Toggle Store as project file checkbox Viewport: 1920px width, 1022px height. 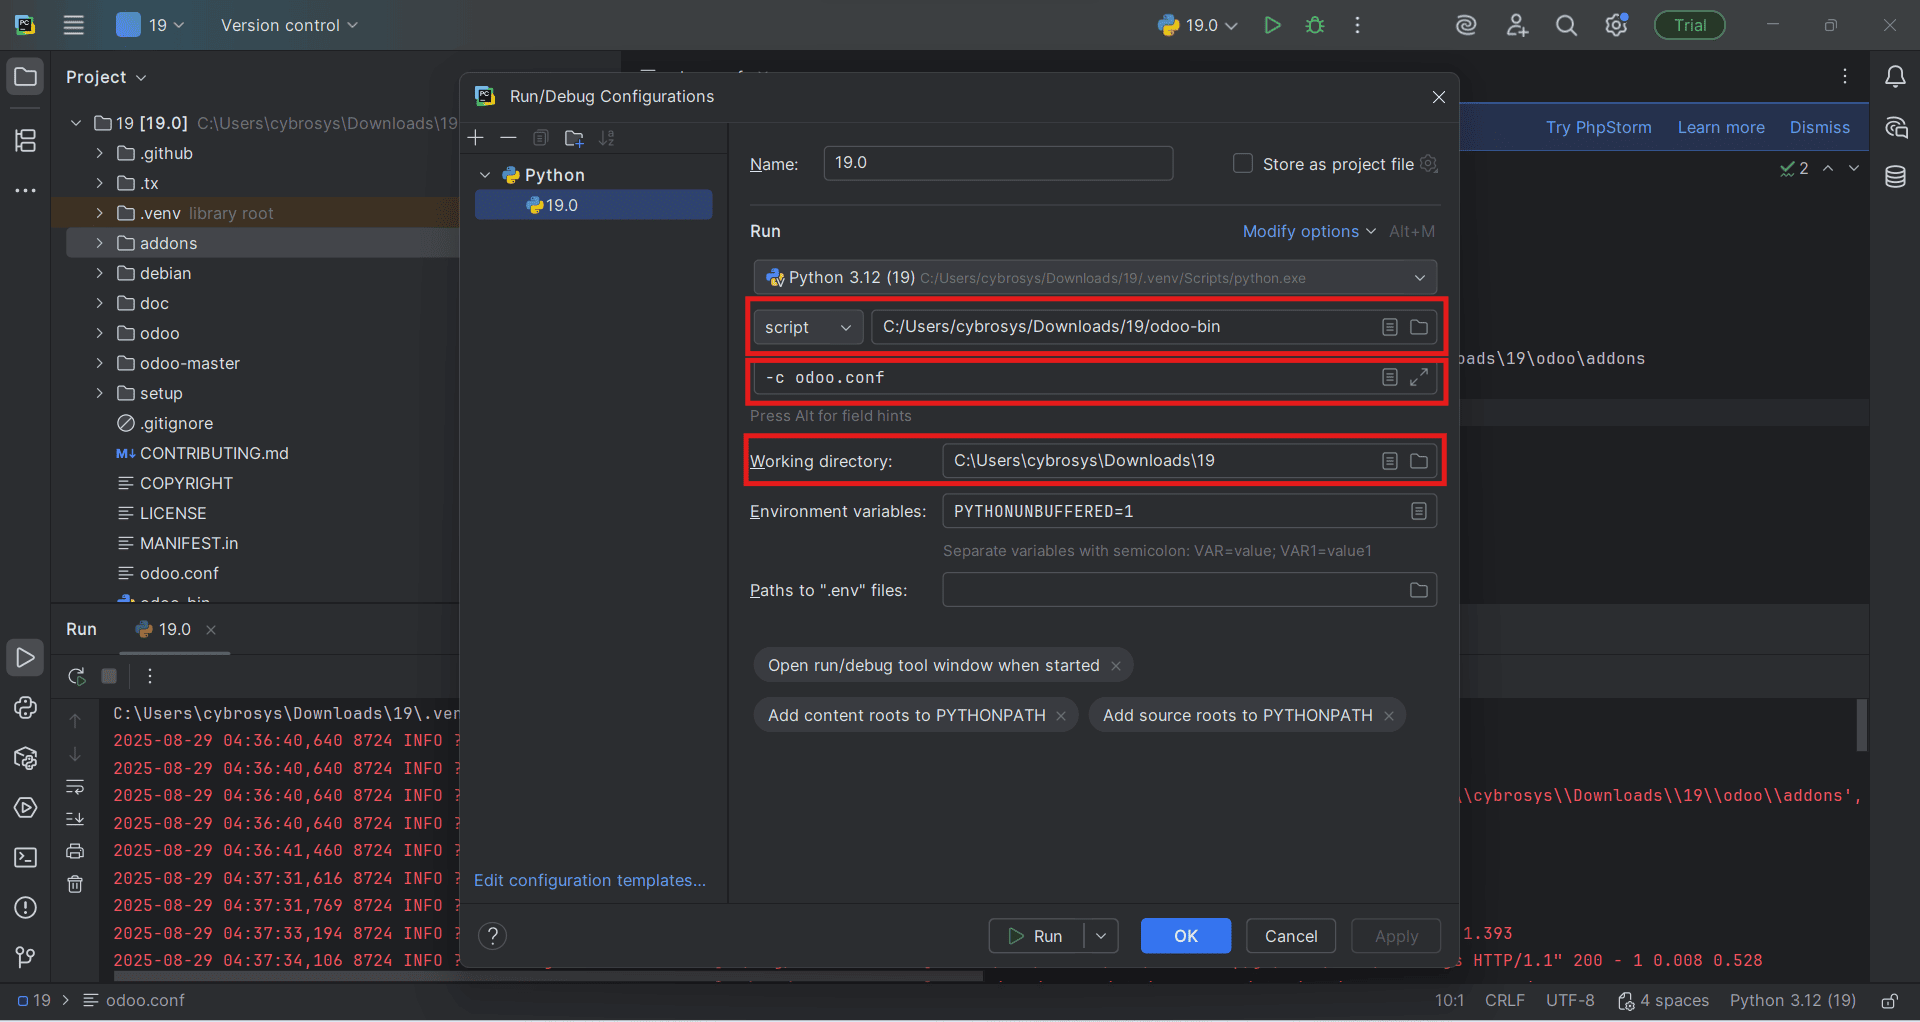pyautogui.click(x=1243, y=163)
